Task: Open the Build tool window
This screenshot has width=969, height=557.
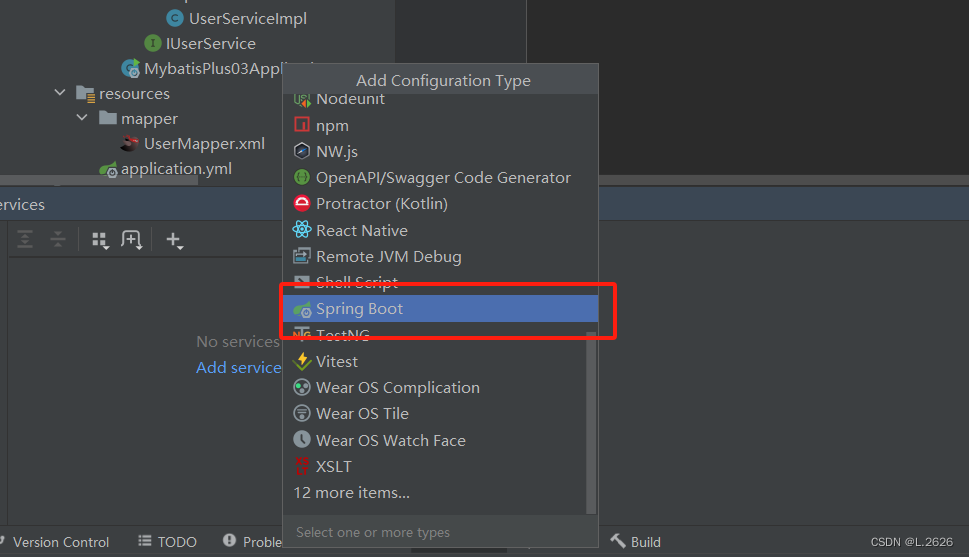Action: [x=637, y=542]
